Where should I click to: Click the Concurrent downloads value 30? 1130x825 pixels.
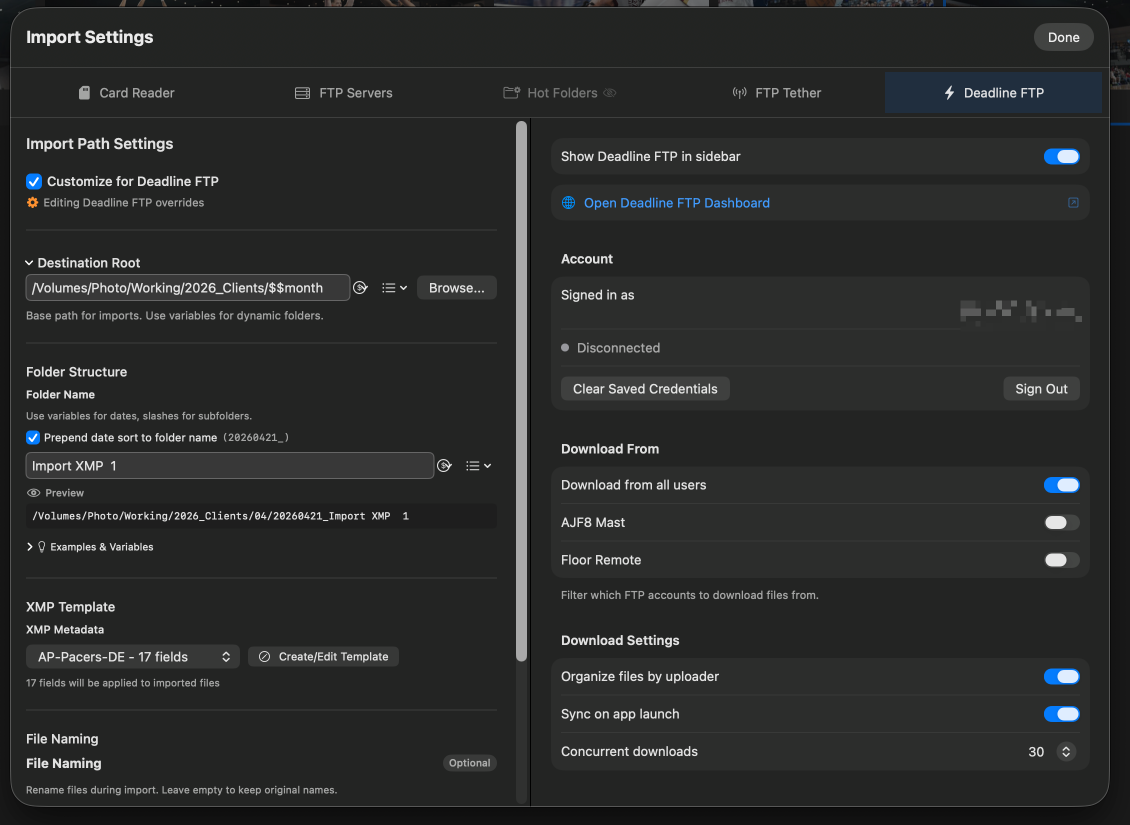click(1036, 752)
